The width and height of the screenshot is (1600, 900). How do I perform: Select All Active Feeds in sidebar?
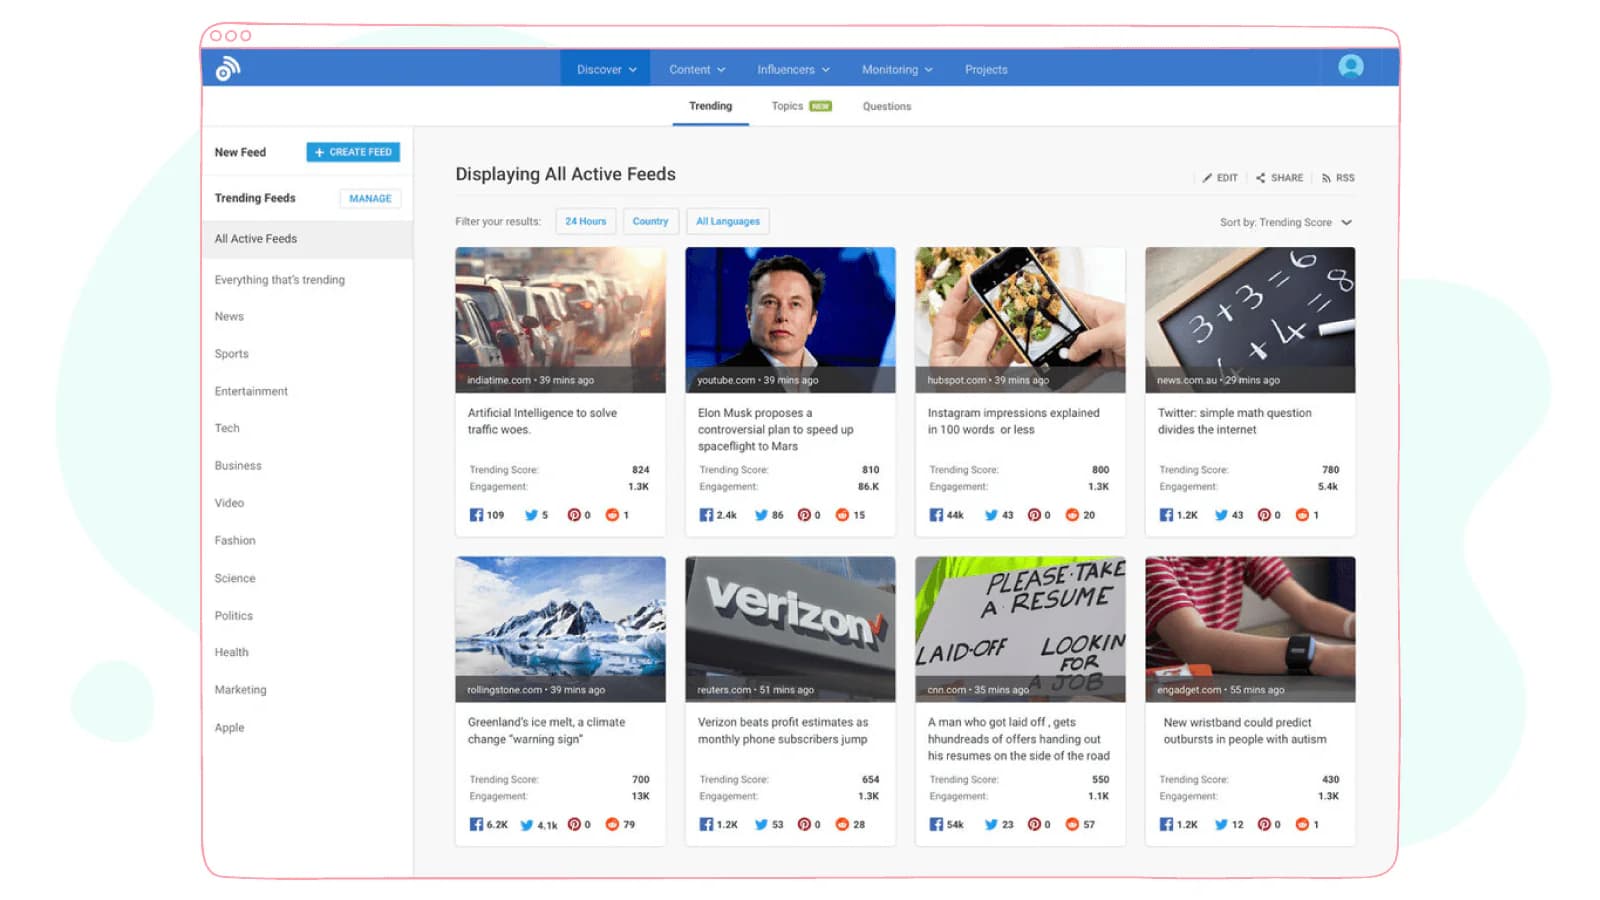308,239
